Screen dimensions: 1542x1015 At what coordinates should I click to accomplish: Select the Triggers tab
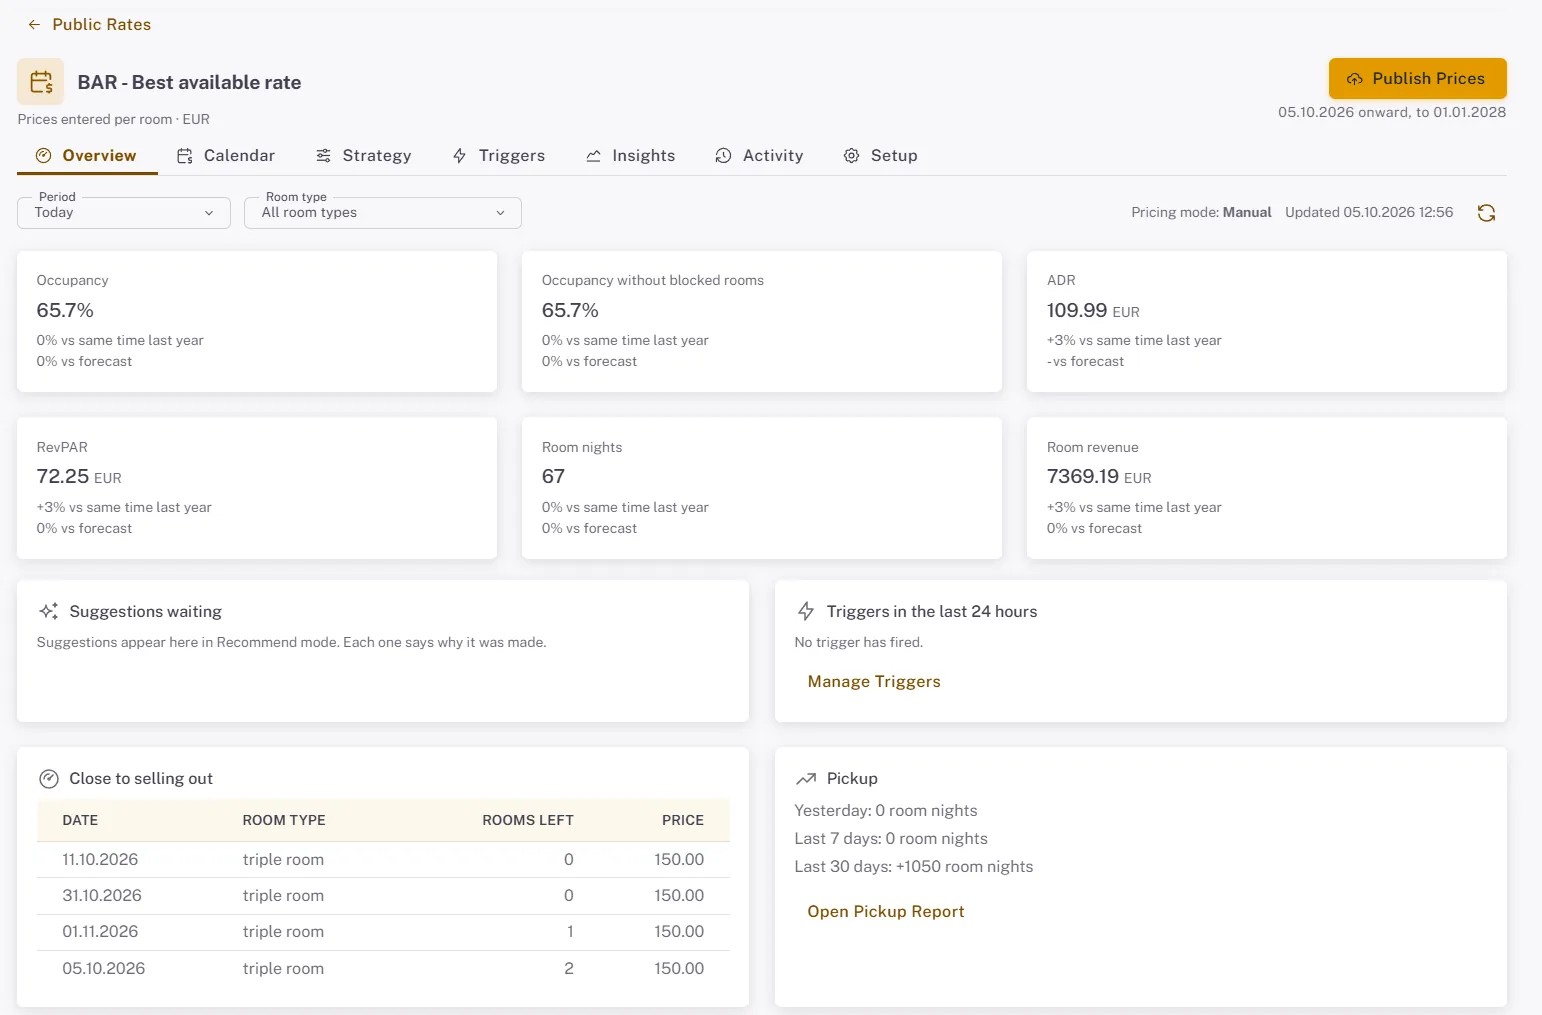pyautogui.click(x=499, y=156)
